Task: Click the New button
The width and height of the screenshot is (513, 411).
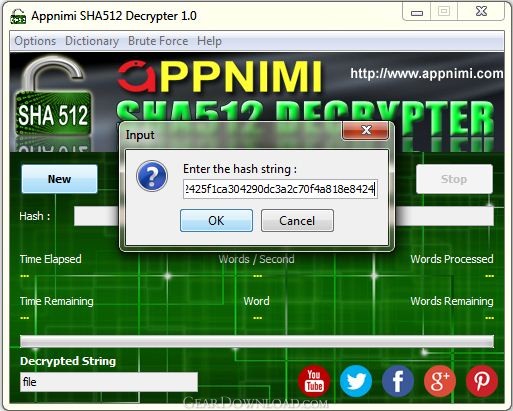Action: coord(59,179)
